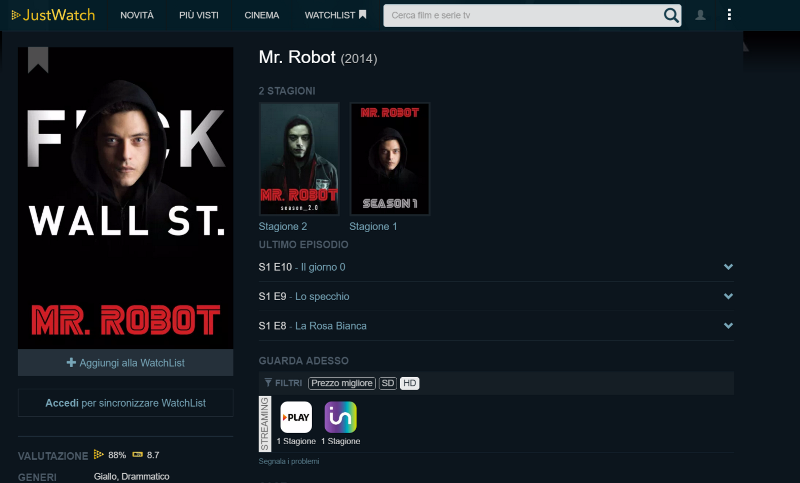Open the Lo specchio episode title
The width and height of the screenshot is (800, 483).
[322, 296]
